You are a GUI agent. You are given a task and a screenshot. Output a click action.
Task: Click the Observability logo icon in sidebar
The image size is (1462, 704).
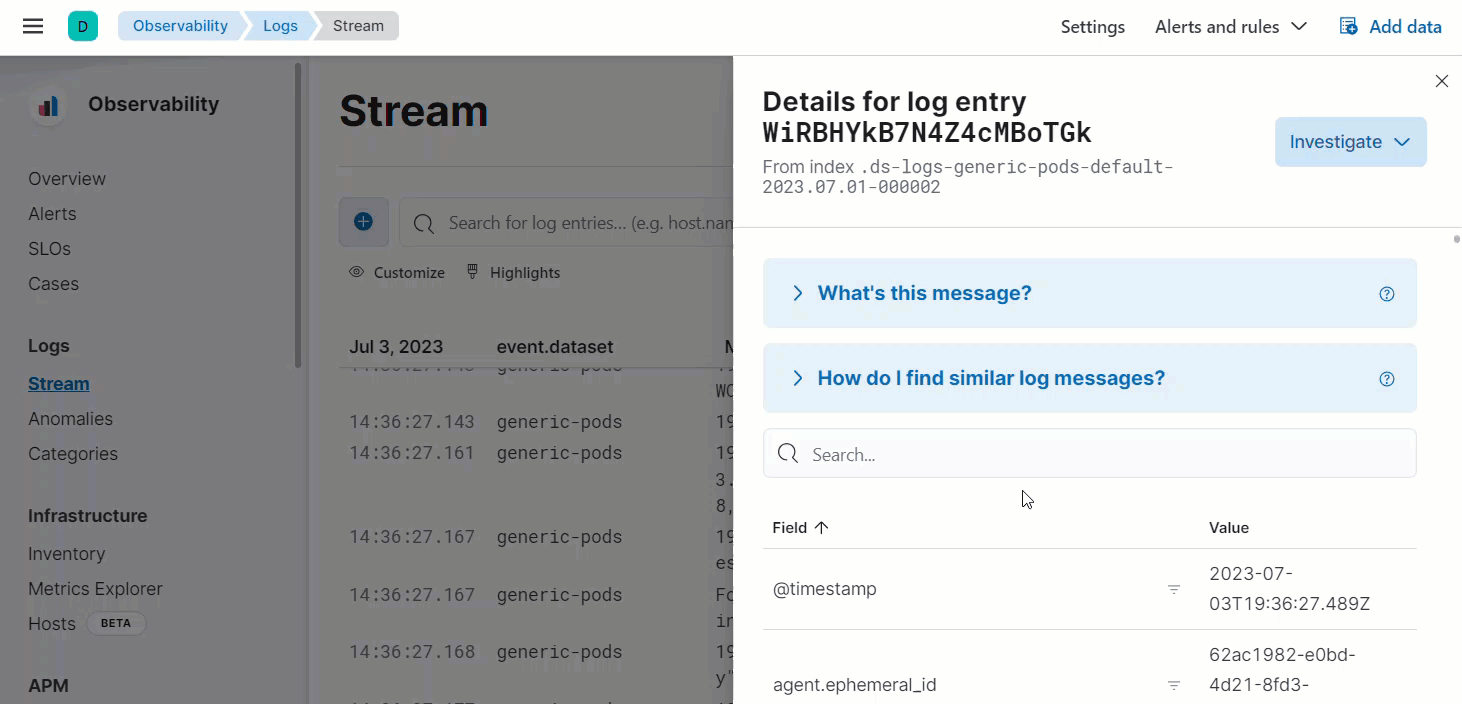(47, 104)
